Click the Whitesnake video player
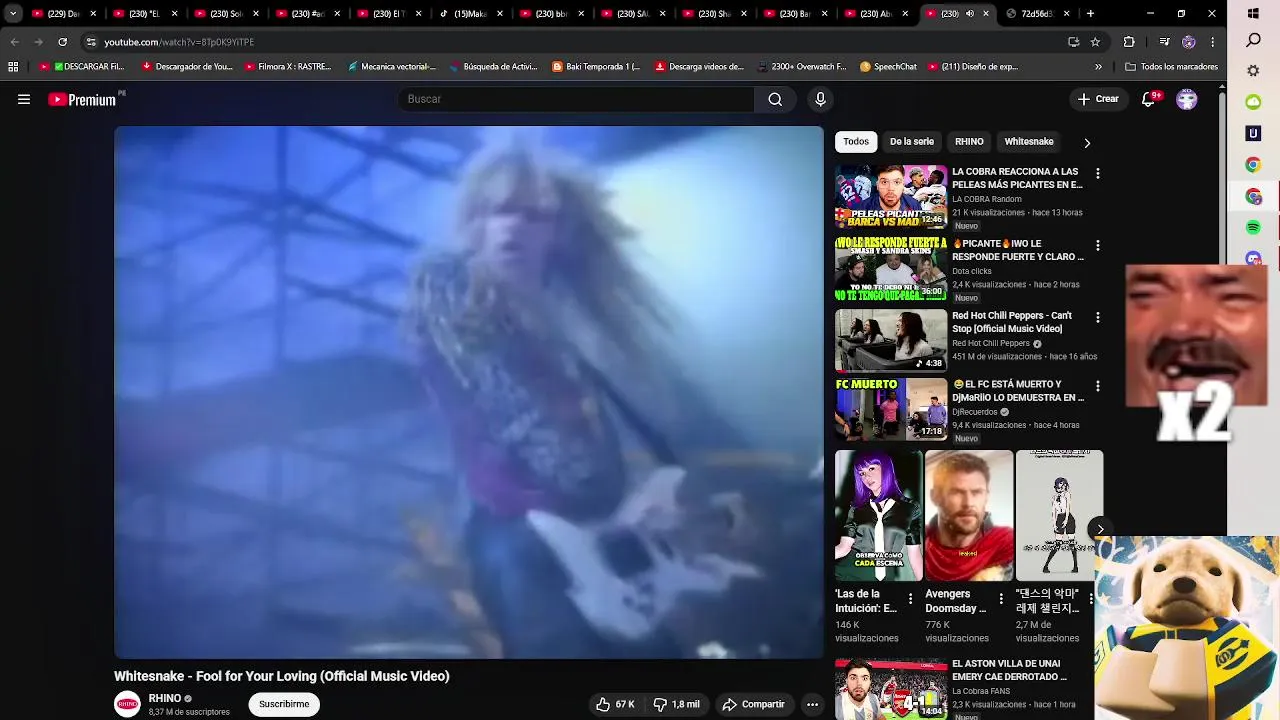 (469, 392)
